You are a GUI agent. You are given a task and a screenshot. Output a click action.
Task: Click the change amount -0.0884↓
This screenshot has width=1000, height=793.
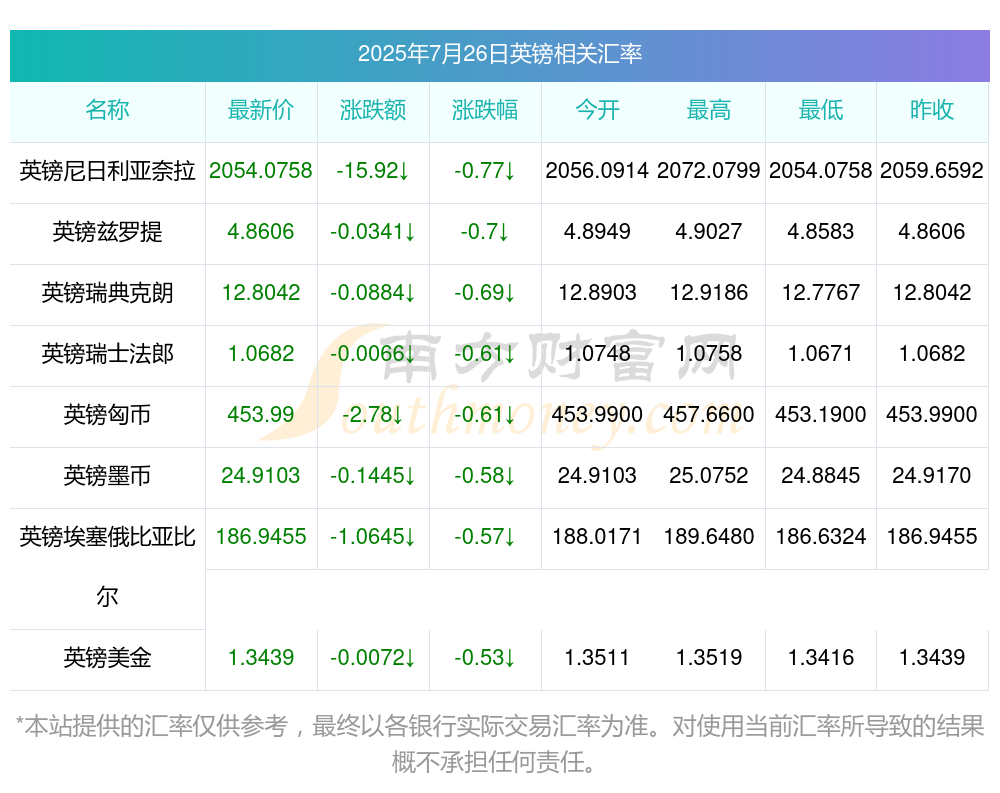point(373,293)
